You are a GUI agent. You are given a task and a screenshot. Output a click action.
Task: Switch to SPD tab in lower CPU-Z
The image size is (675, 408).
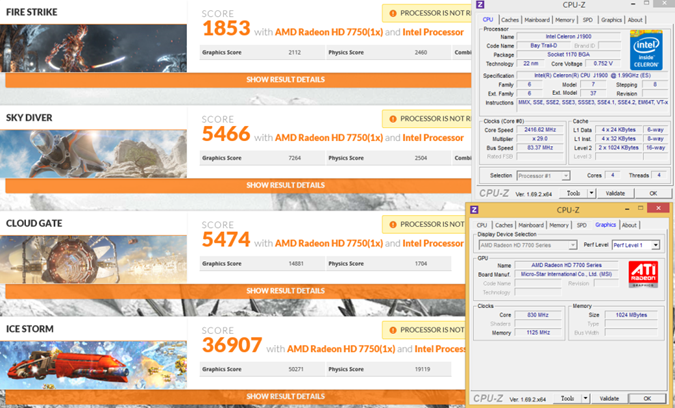point(582,225)
